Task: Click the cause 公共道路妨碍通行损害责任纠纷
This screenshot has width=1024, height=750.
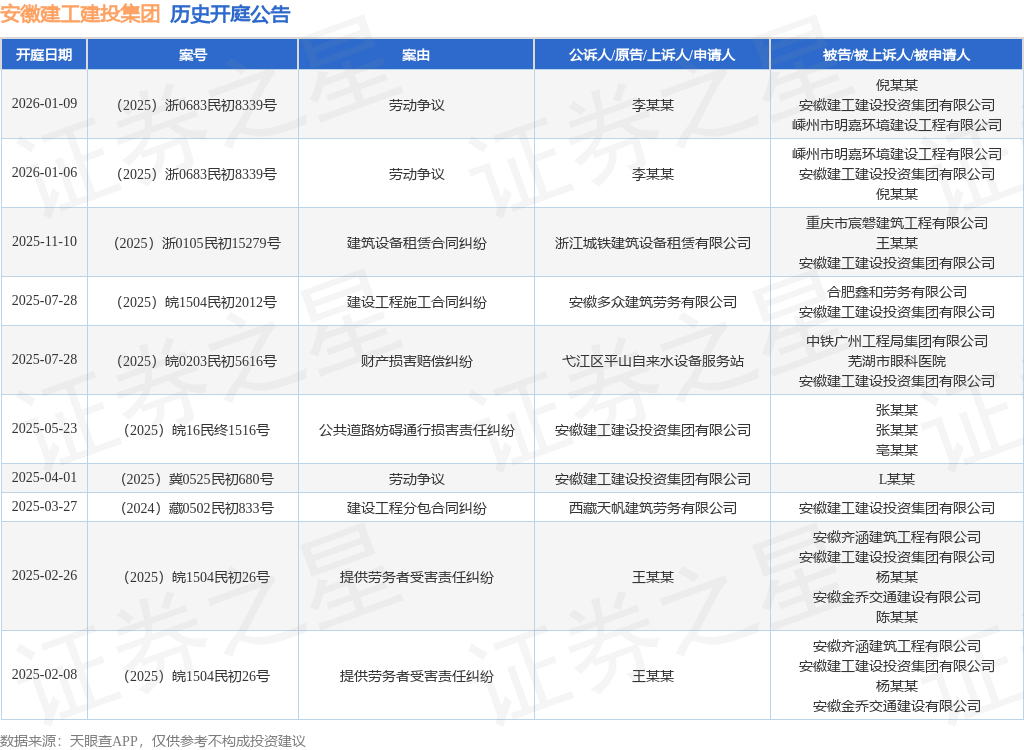Action: [x=416, y=430]
